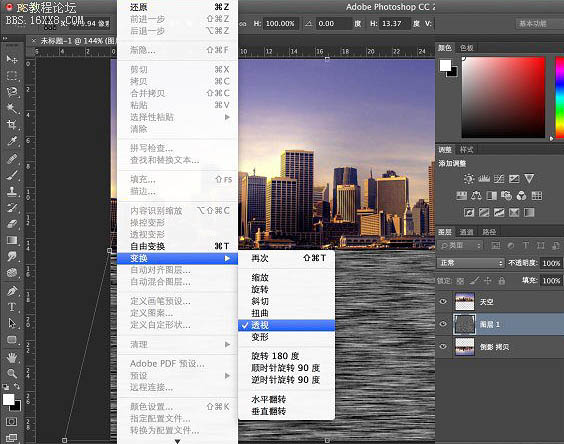Select the Crop tool in toolbar
This screenshot has height=444, width=564.
coord(12,124)
